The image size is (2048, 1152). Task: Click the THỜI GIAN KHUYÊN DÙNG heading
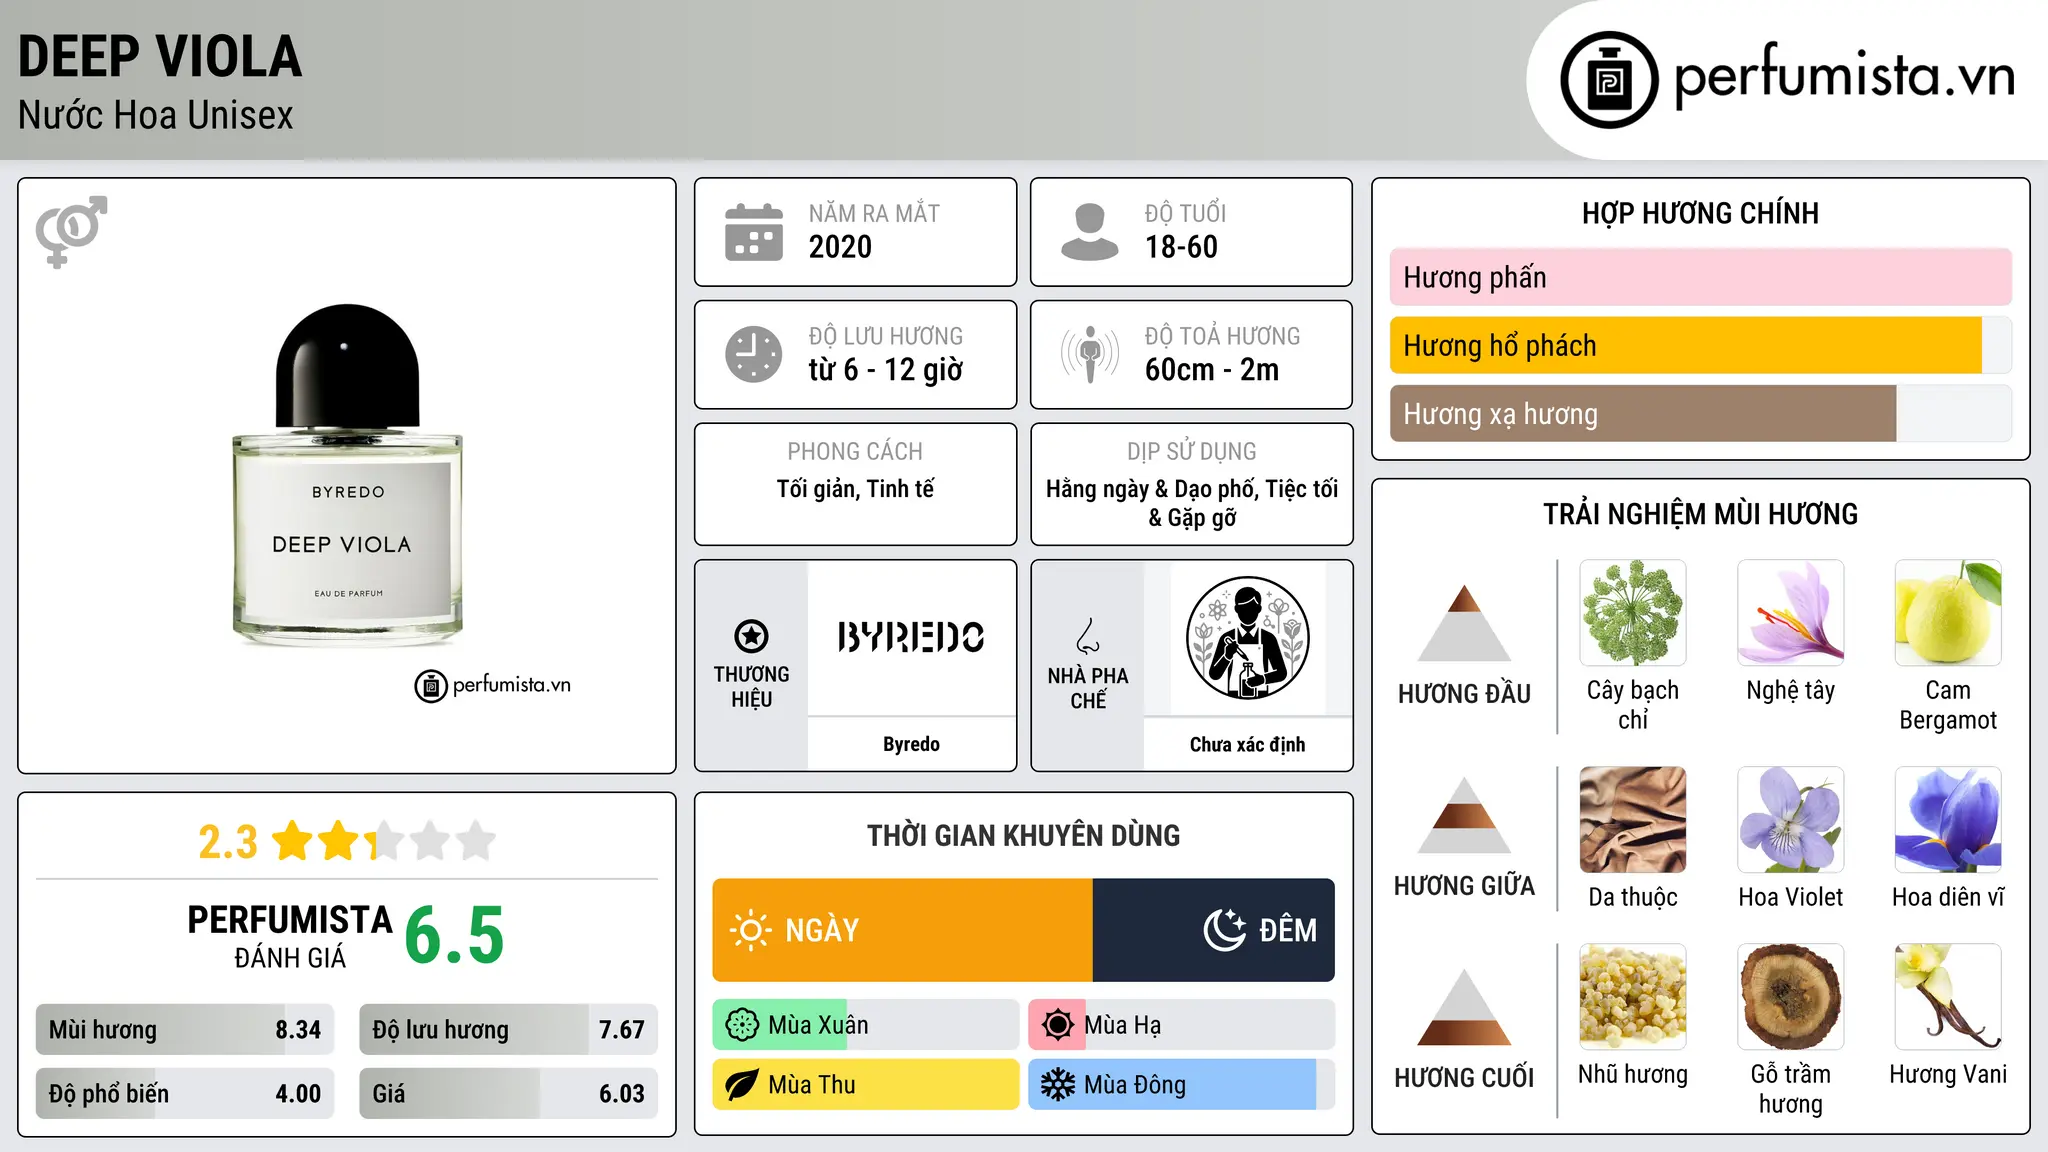tap(1023, 835)
